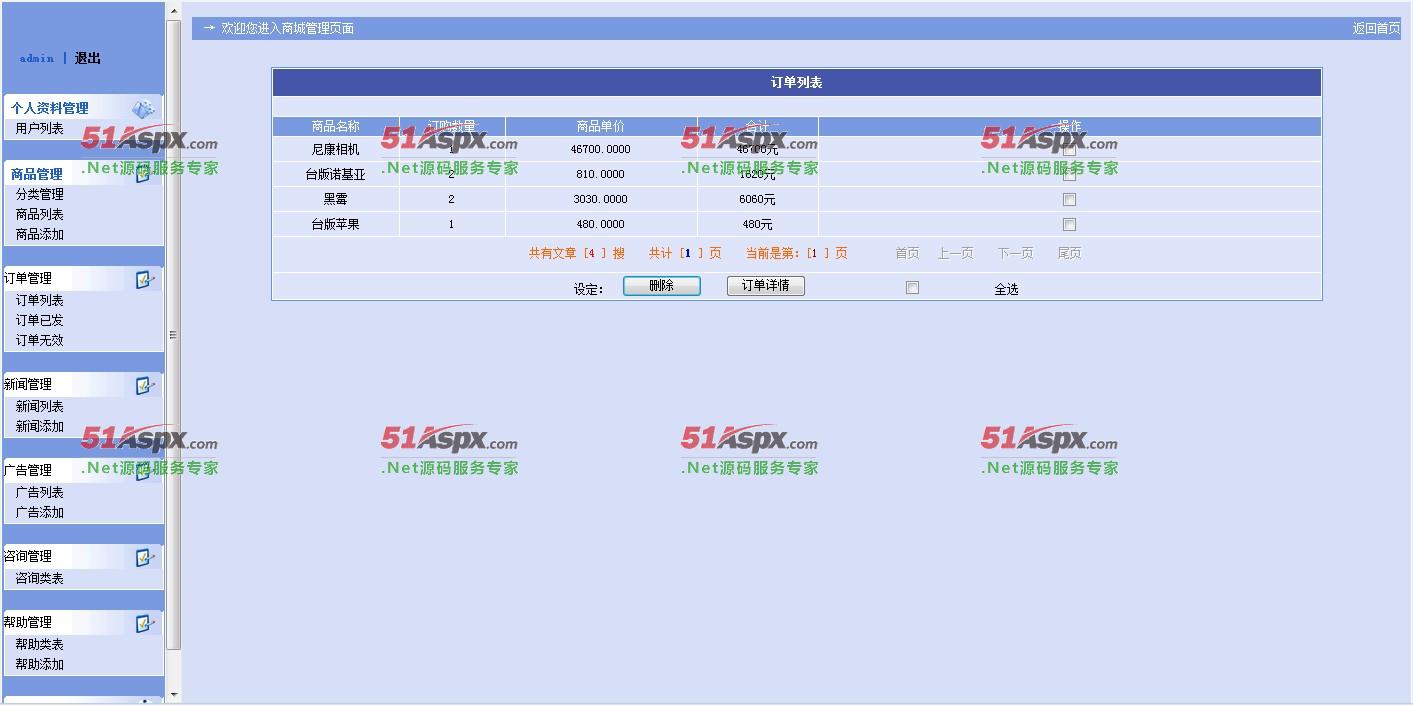This screenshot has width=1413, height=705.
Task: Click the 订单管理 edit icon
Action: pyautogui.click(x=145, y=279)
